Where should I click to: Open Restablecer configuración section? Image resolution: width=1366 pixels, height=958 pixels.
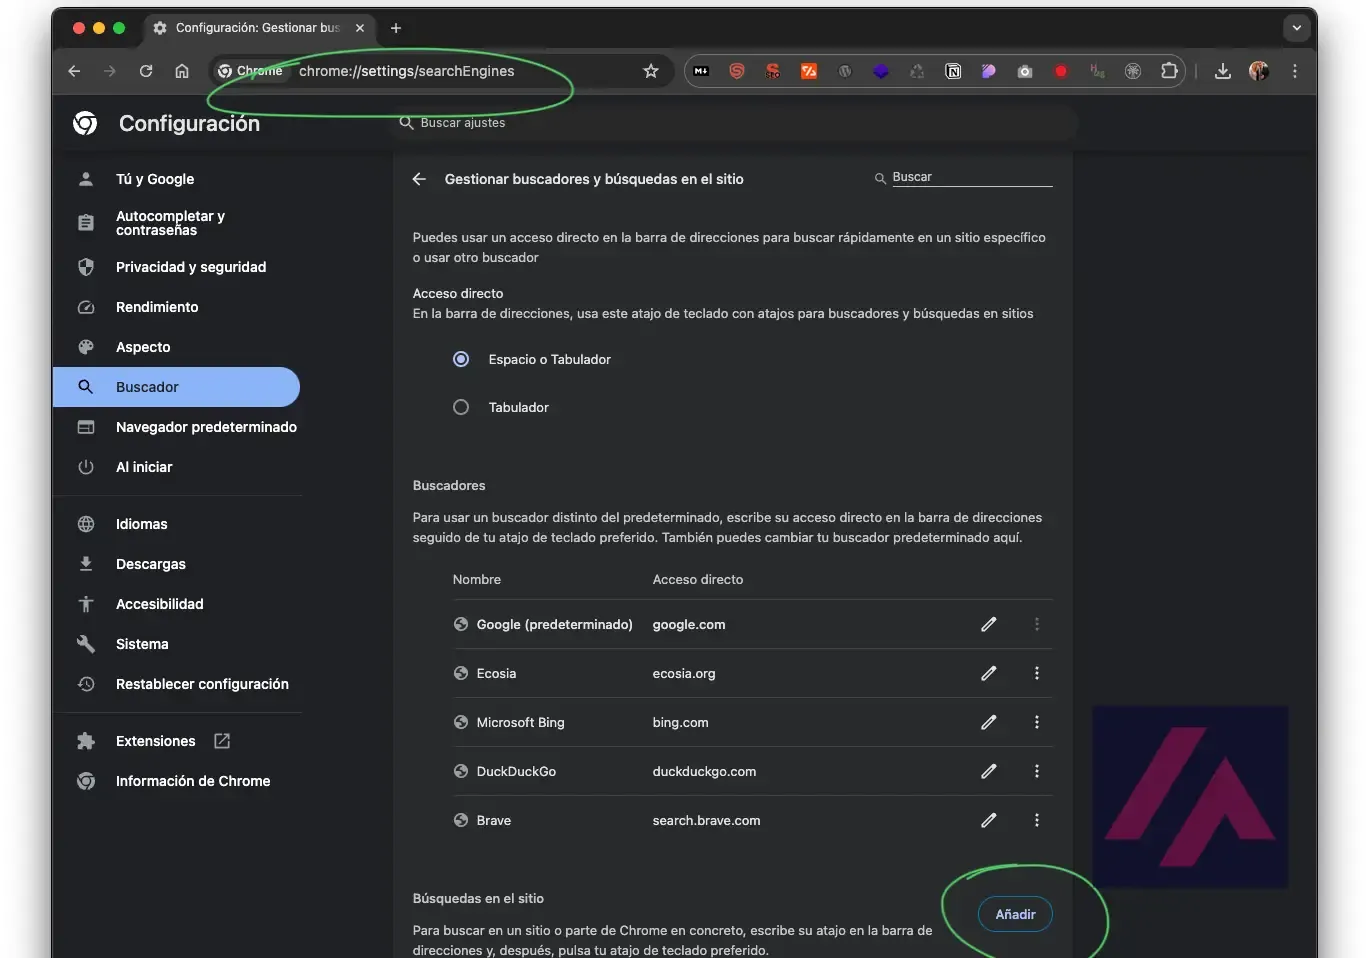click(177, 684)
